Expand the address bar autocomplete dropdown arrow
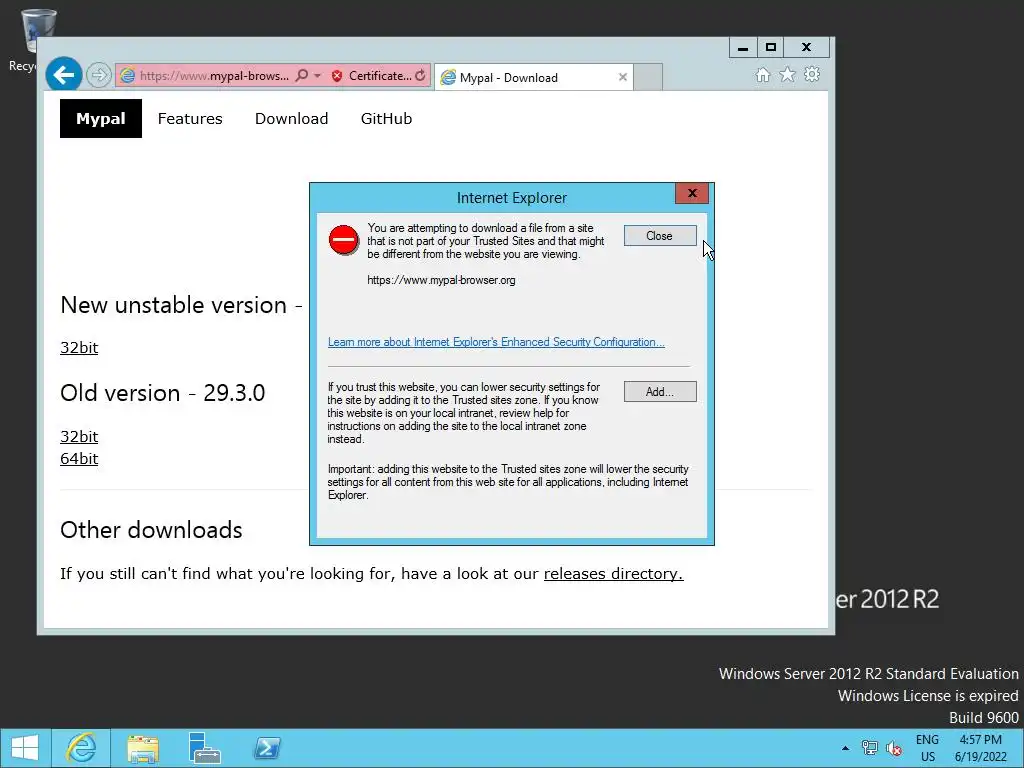The width and height of the screenshot is (1024, 768). click(x=317, y=76)
